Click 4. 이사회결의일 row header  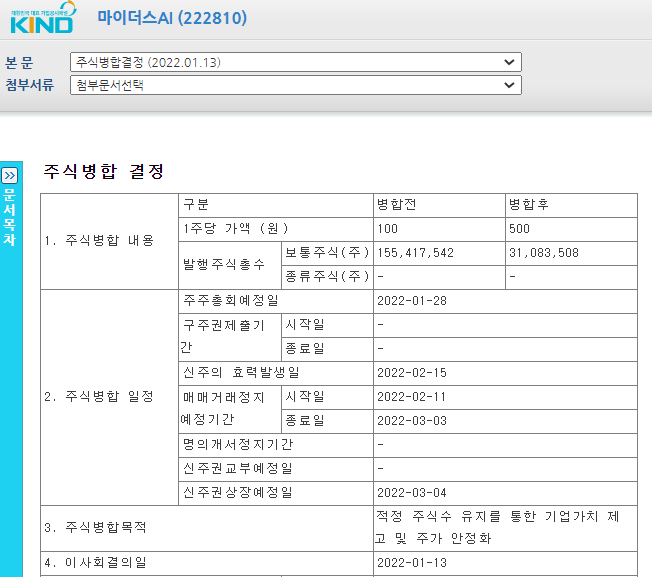(x=95, y=563)
